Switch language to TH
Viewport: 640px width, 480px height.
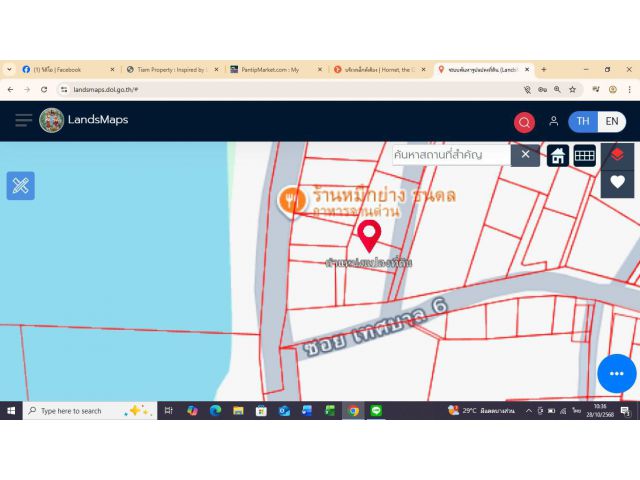coord(583,121)
